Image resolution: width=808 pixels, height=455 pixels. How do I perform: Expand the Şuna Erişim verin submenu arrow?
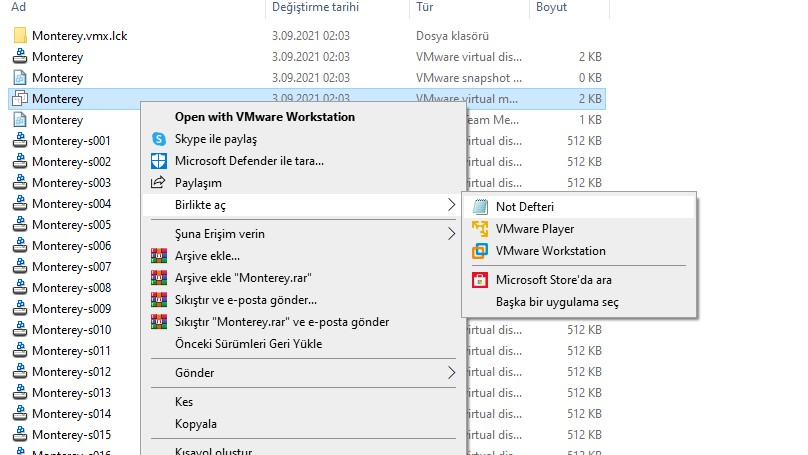[451, 234]
